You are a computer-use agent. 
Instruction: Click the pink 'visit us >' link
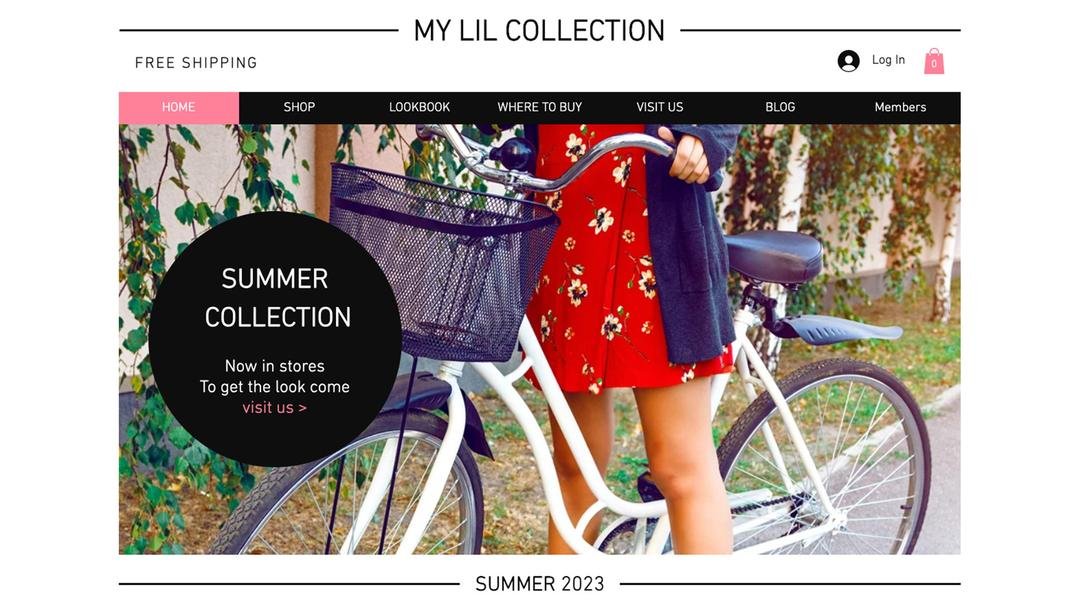pyautogui.click(x=274, y=408)
